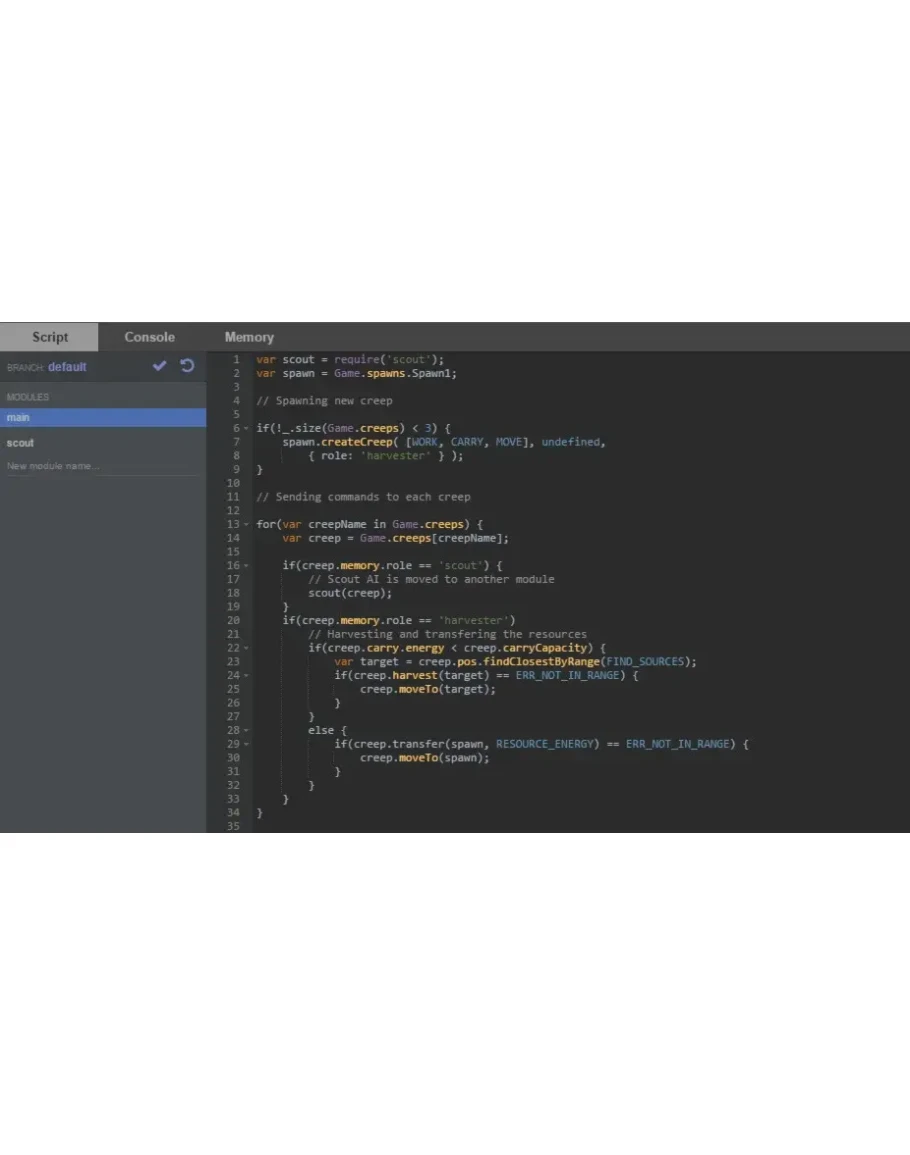Click the revert changes arrow icon
Image resolution: width=910 pixels, height=1155 pixels.
[187, 366]
